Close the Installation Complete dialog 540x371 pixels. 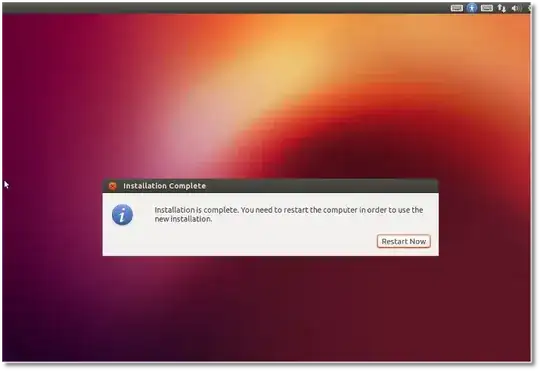click(x=112, y=186)
